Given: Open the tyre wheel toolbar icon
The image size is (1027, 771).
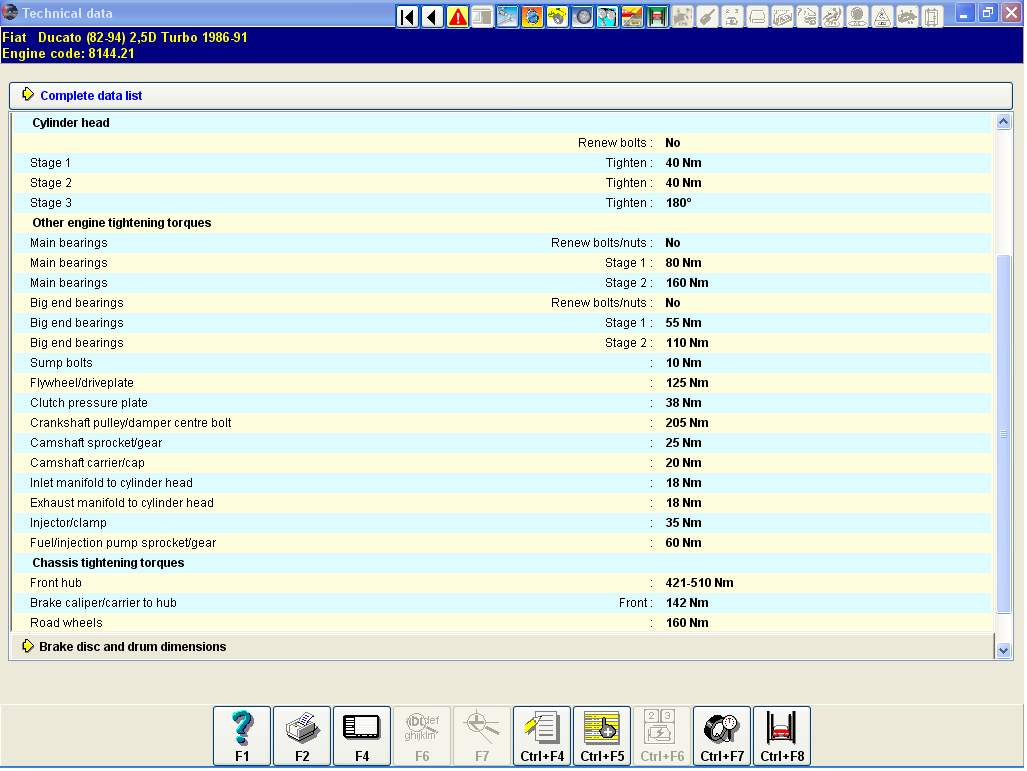Looking at the screenshot, I should [582, 16].
